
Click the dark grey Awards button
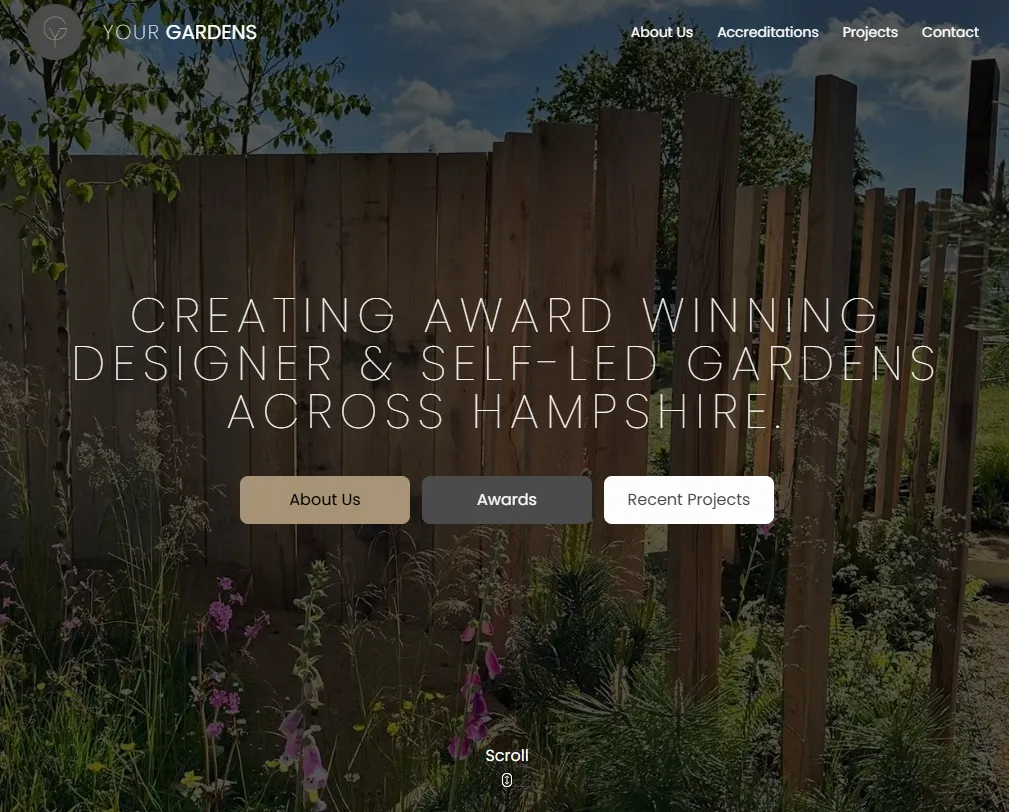[507, 500]
